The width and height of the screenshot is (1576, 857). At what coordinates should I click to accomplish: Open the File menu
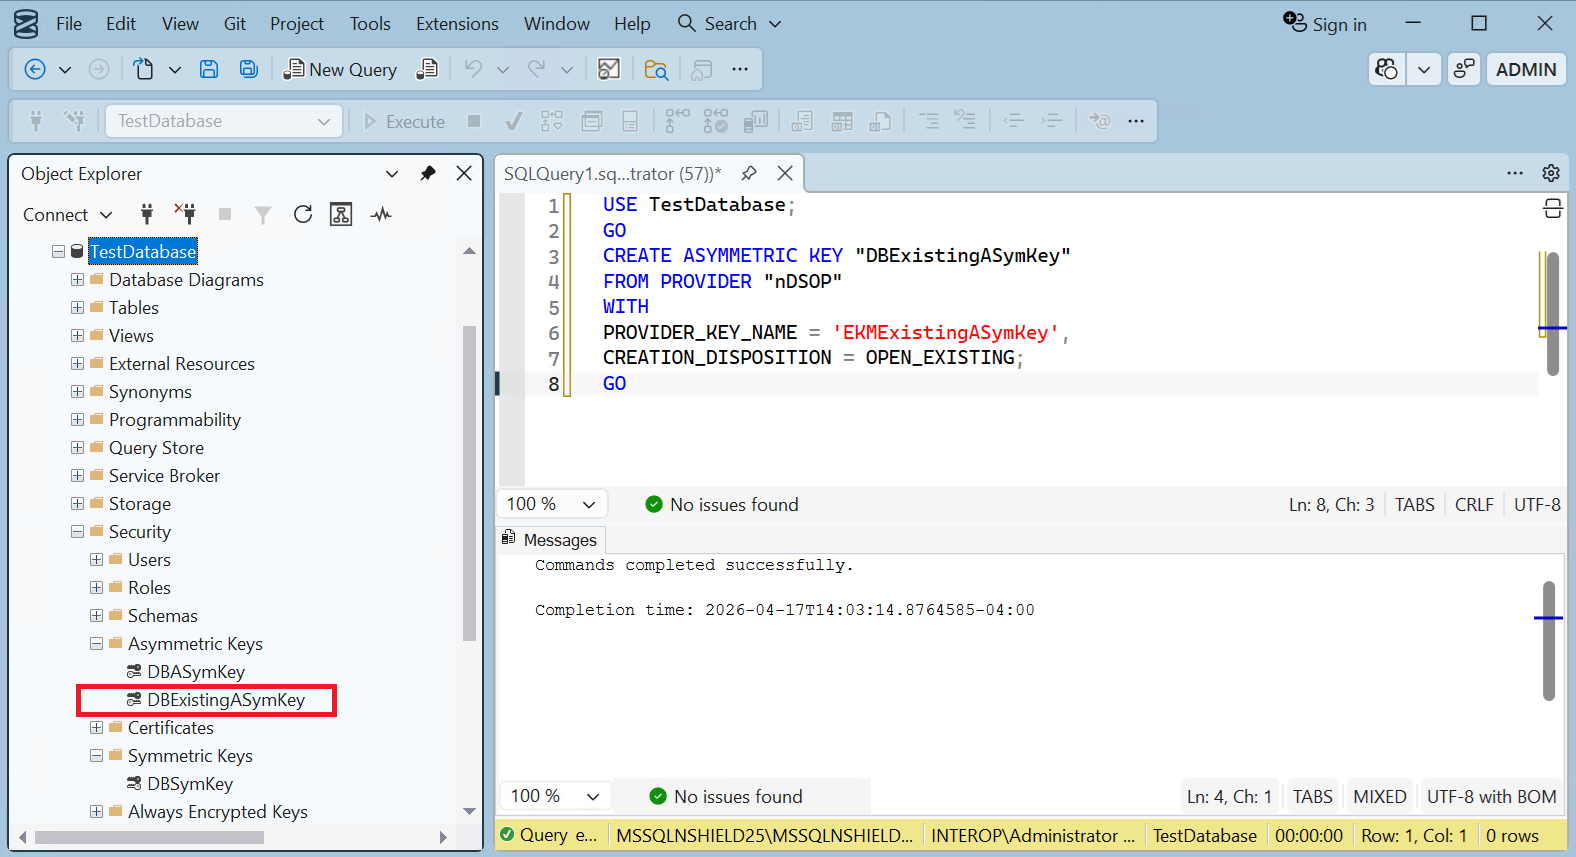click(x=69, y=24)
